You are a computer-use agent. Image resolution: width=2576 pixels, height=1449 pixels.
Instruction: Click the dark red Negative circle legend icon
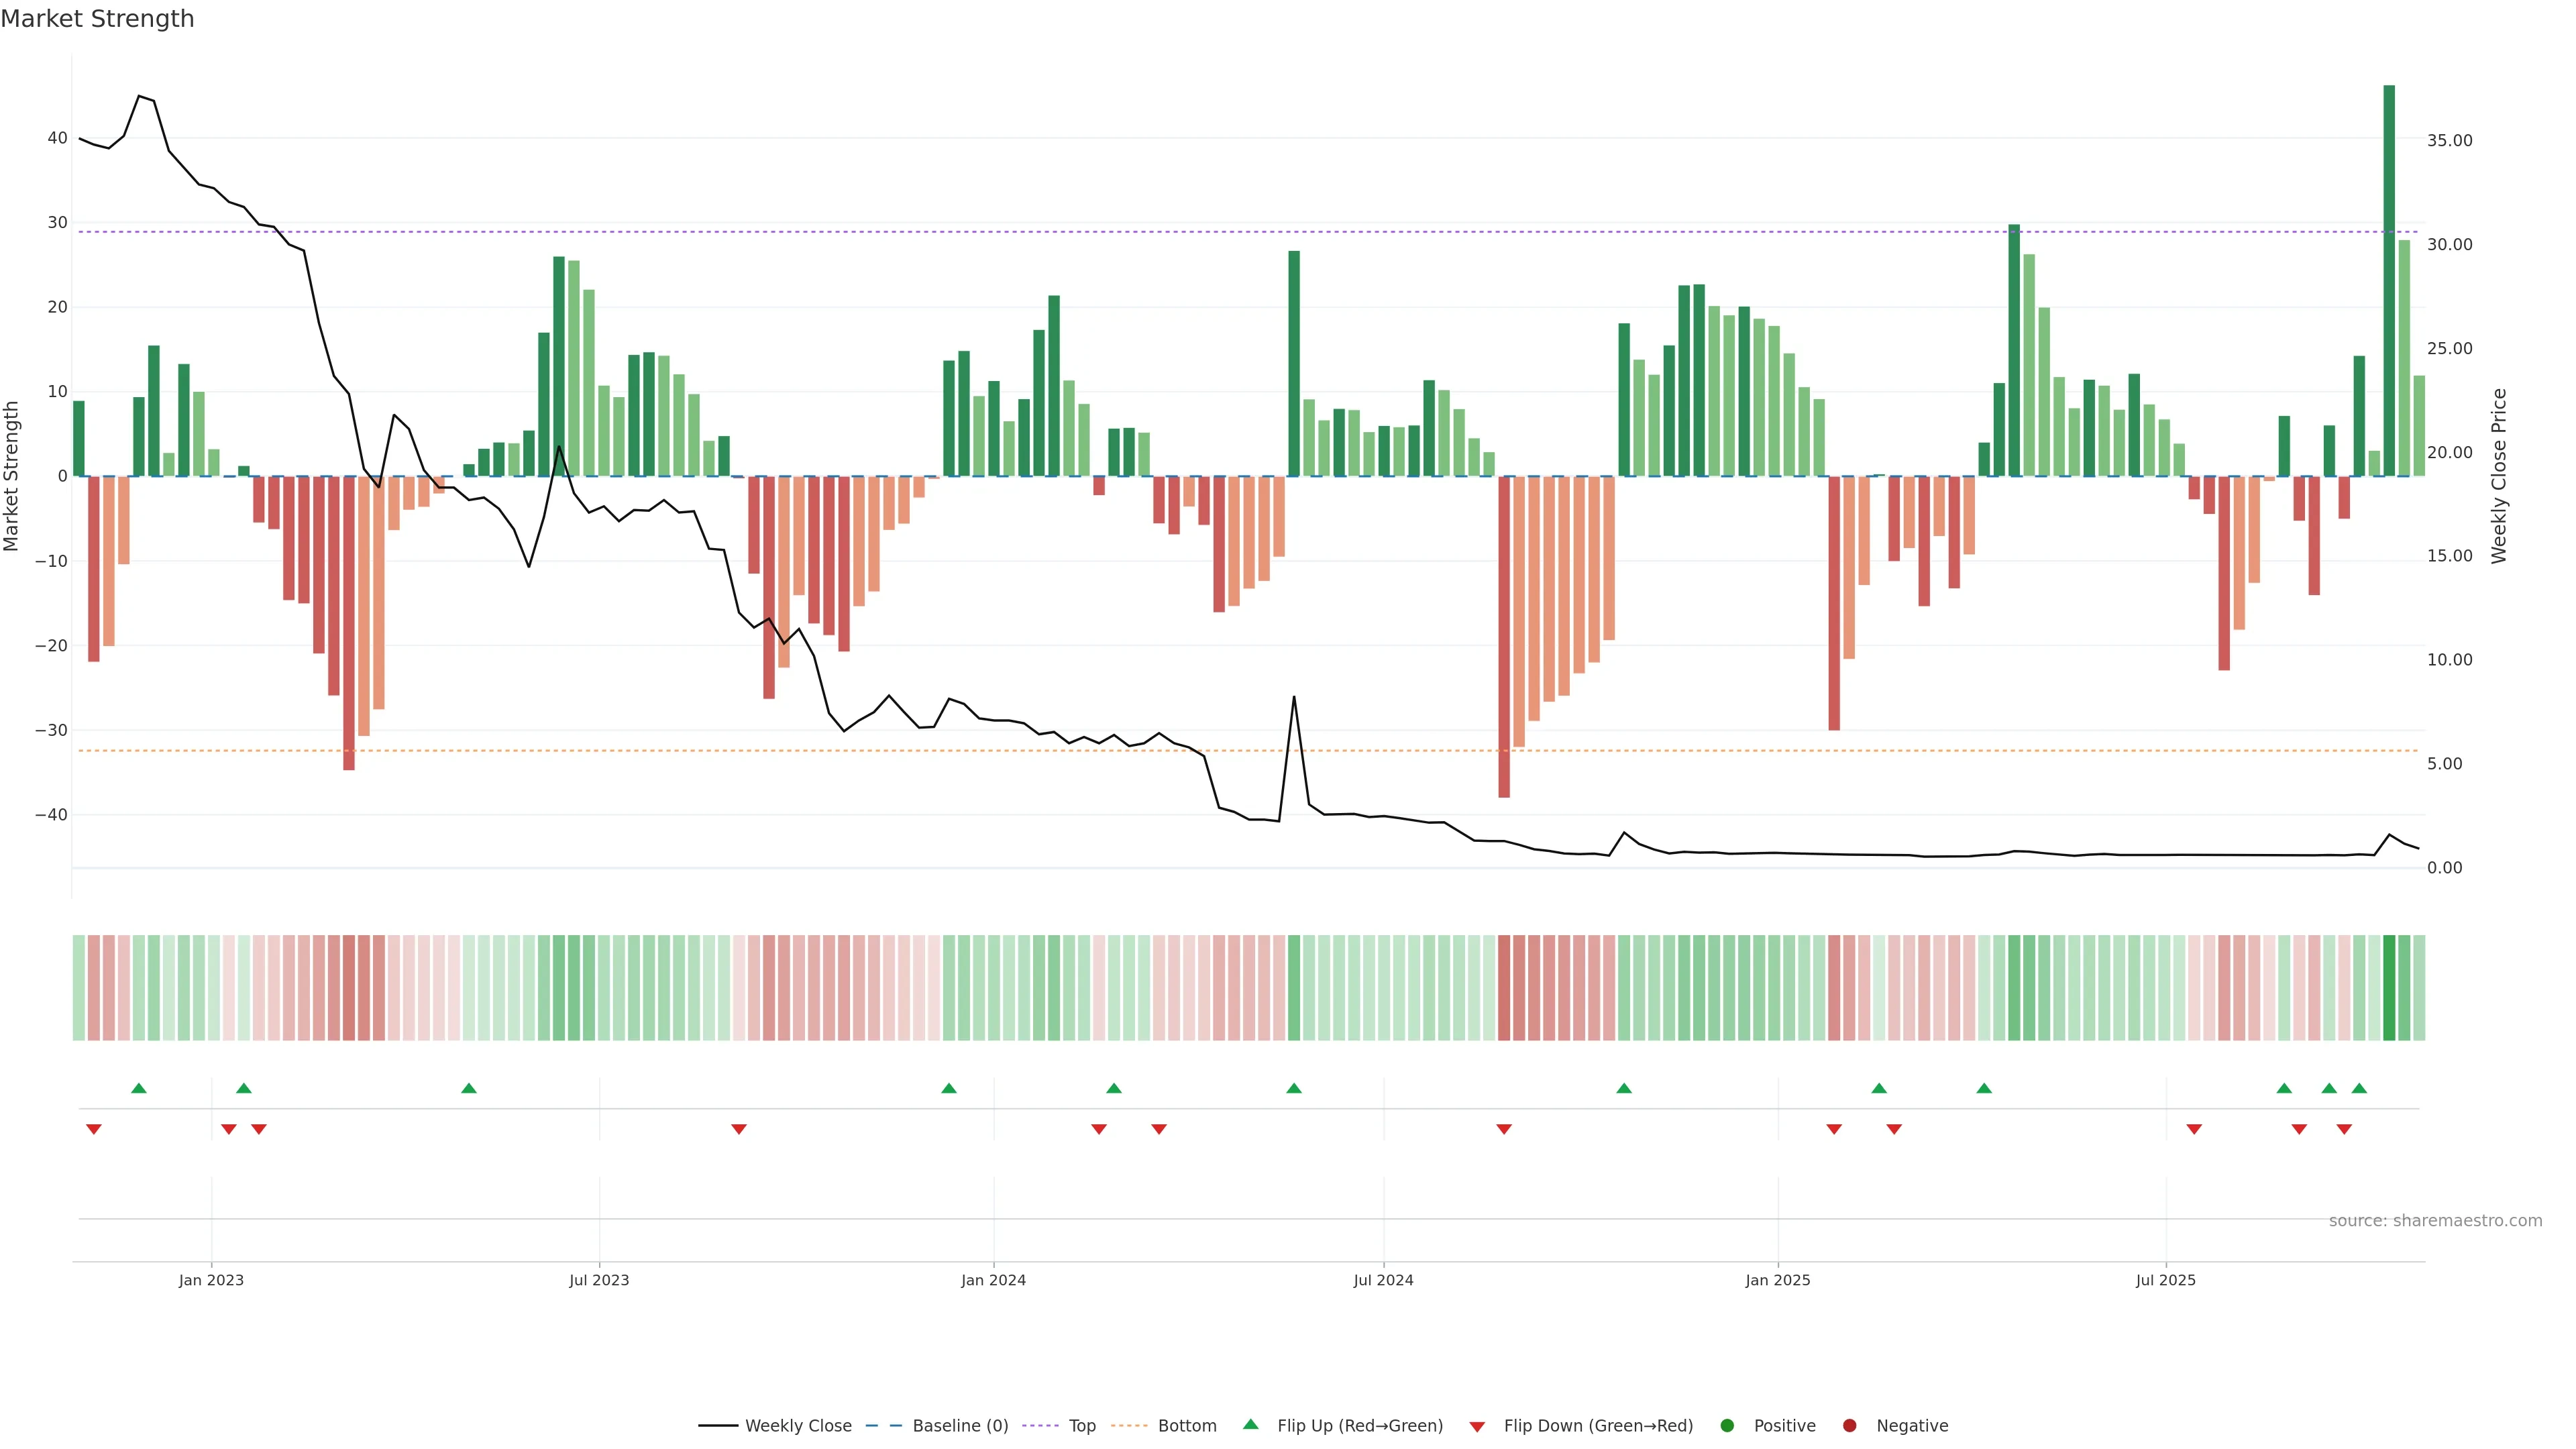1849,1425
